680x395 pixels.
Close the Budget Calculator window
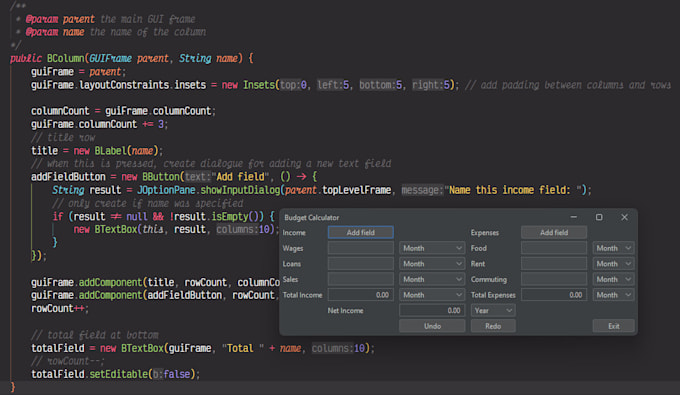pos(624,217)
